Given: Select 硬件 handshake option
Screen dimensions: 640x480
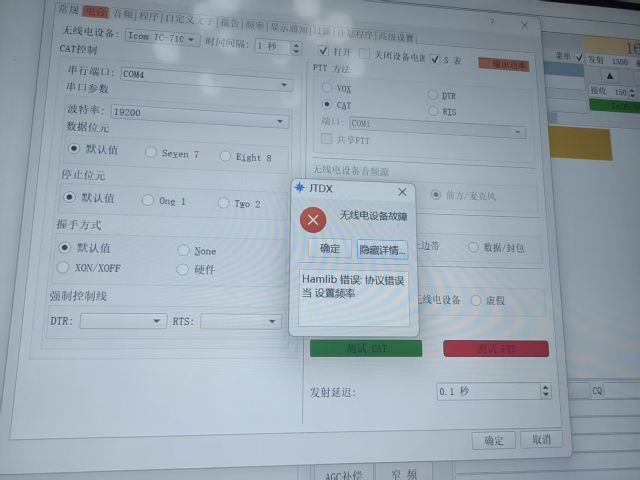Looking at the screenshot, I should tap(182, 269).
